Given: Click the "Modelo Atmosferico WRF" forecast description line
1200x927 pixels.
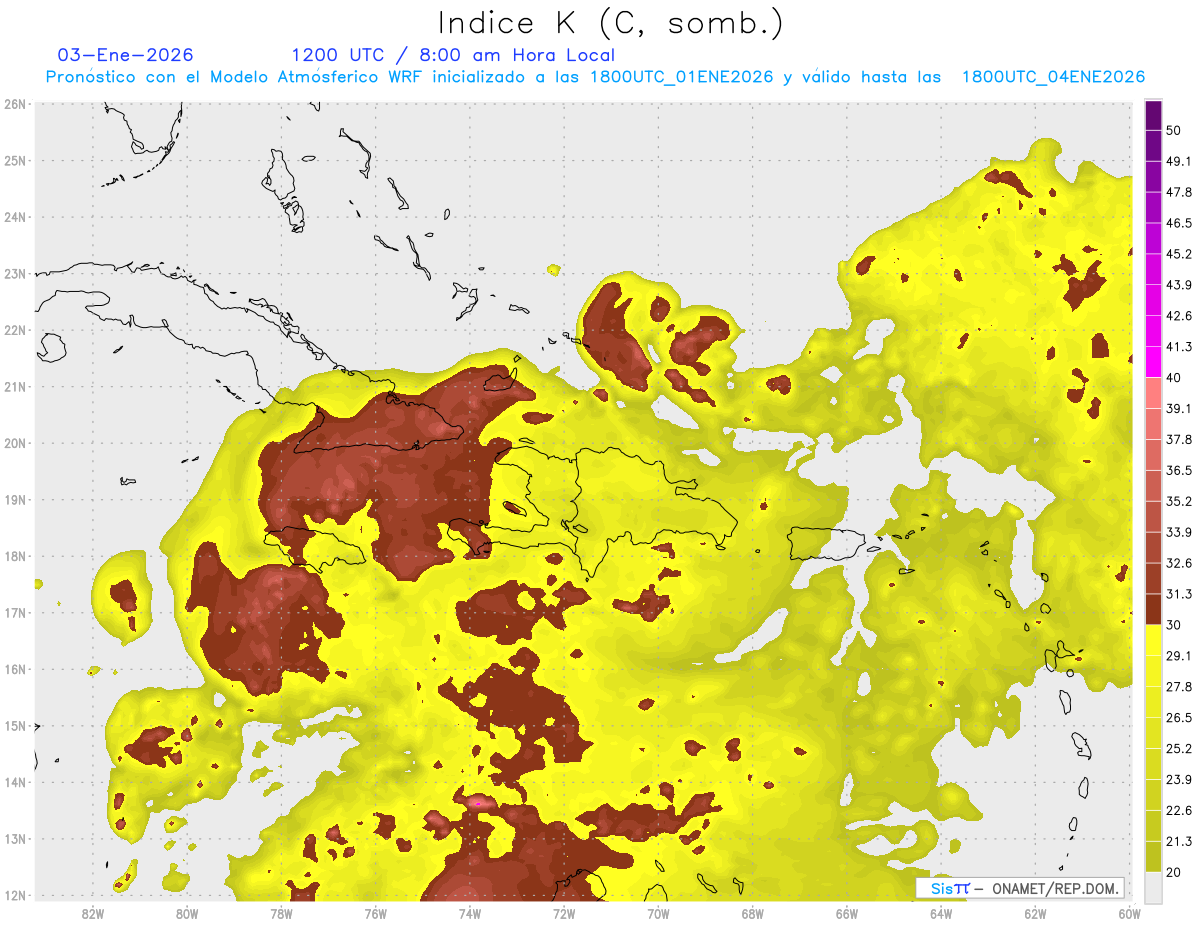Looking at the screenshot, I should (595, 77).
